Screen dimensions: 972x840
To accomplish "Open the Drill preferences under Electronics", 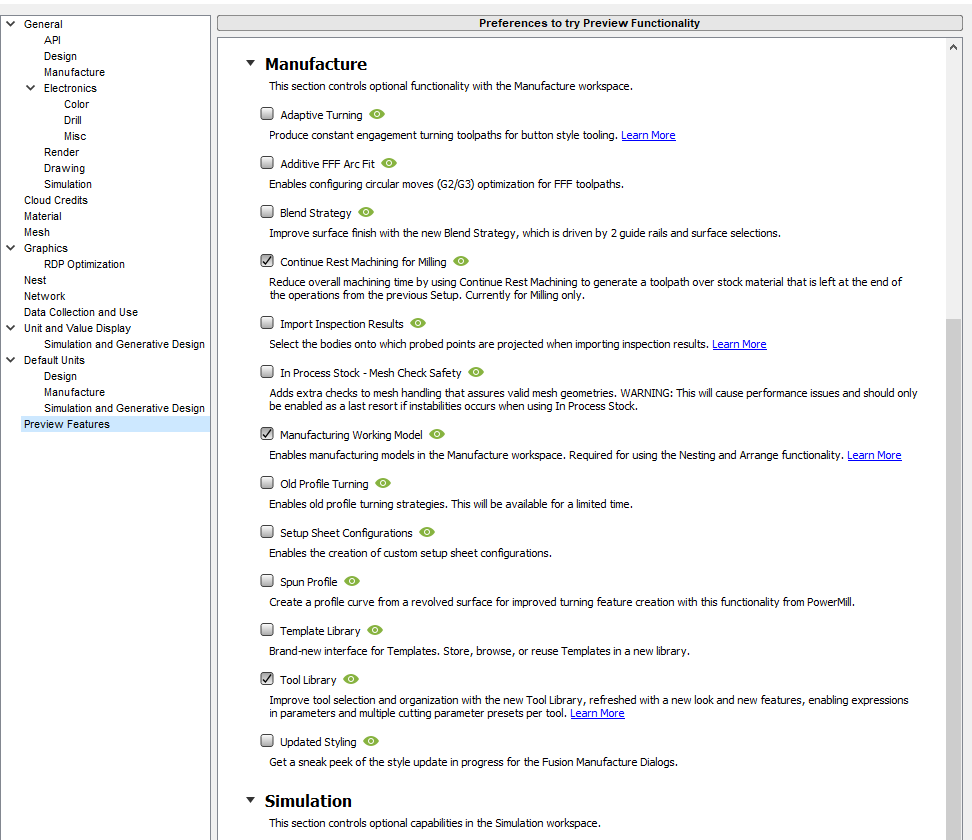I will 73,120.
